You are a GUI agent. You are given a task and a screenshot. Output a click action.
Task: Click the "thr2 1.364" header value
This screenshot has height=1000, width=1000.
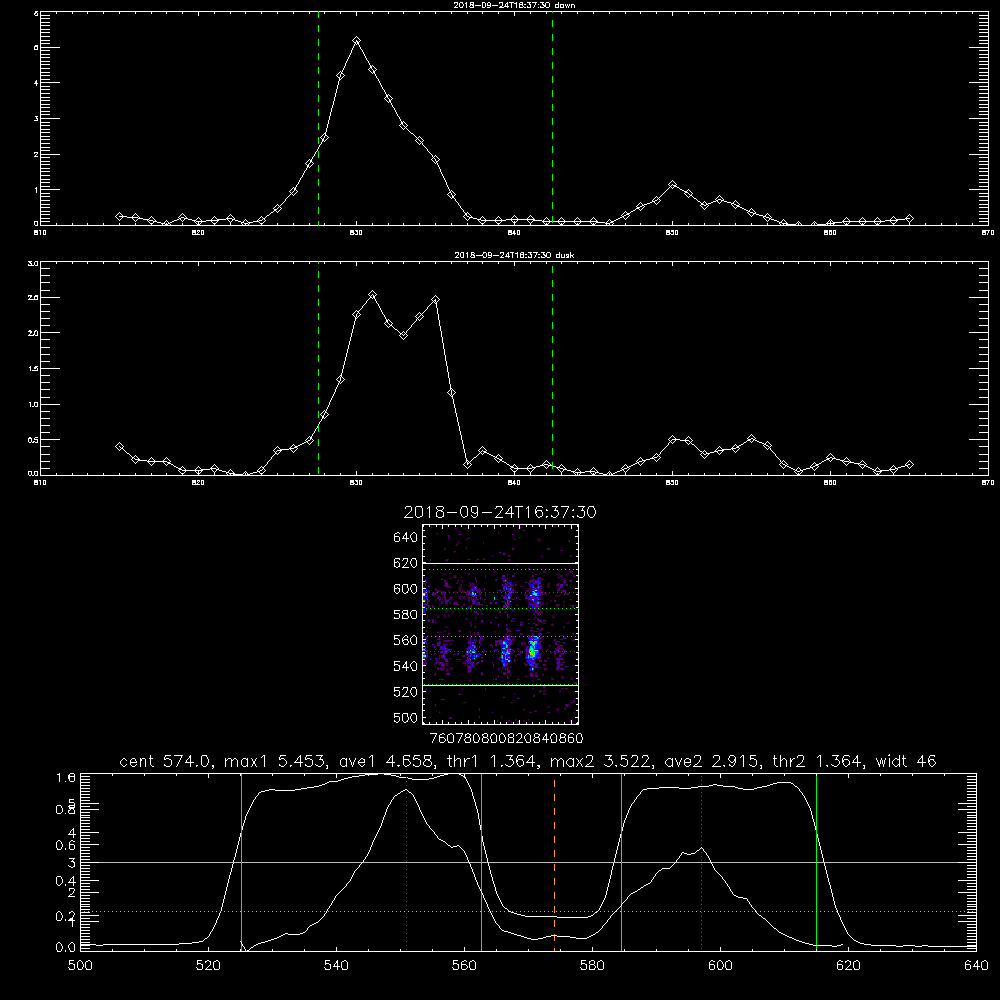point(818,761)
